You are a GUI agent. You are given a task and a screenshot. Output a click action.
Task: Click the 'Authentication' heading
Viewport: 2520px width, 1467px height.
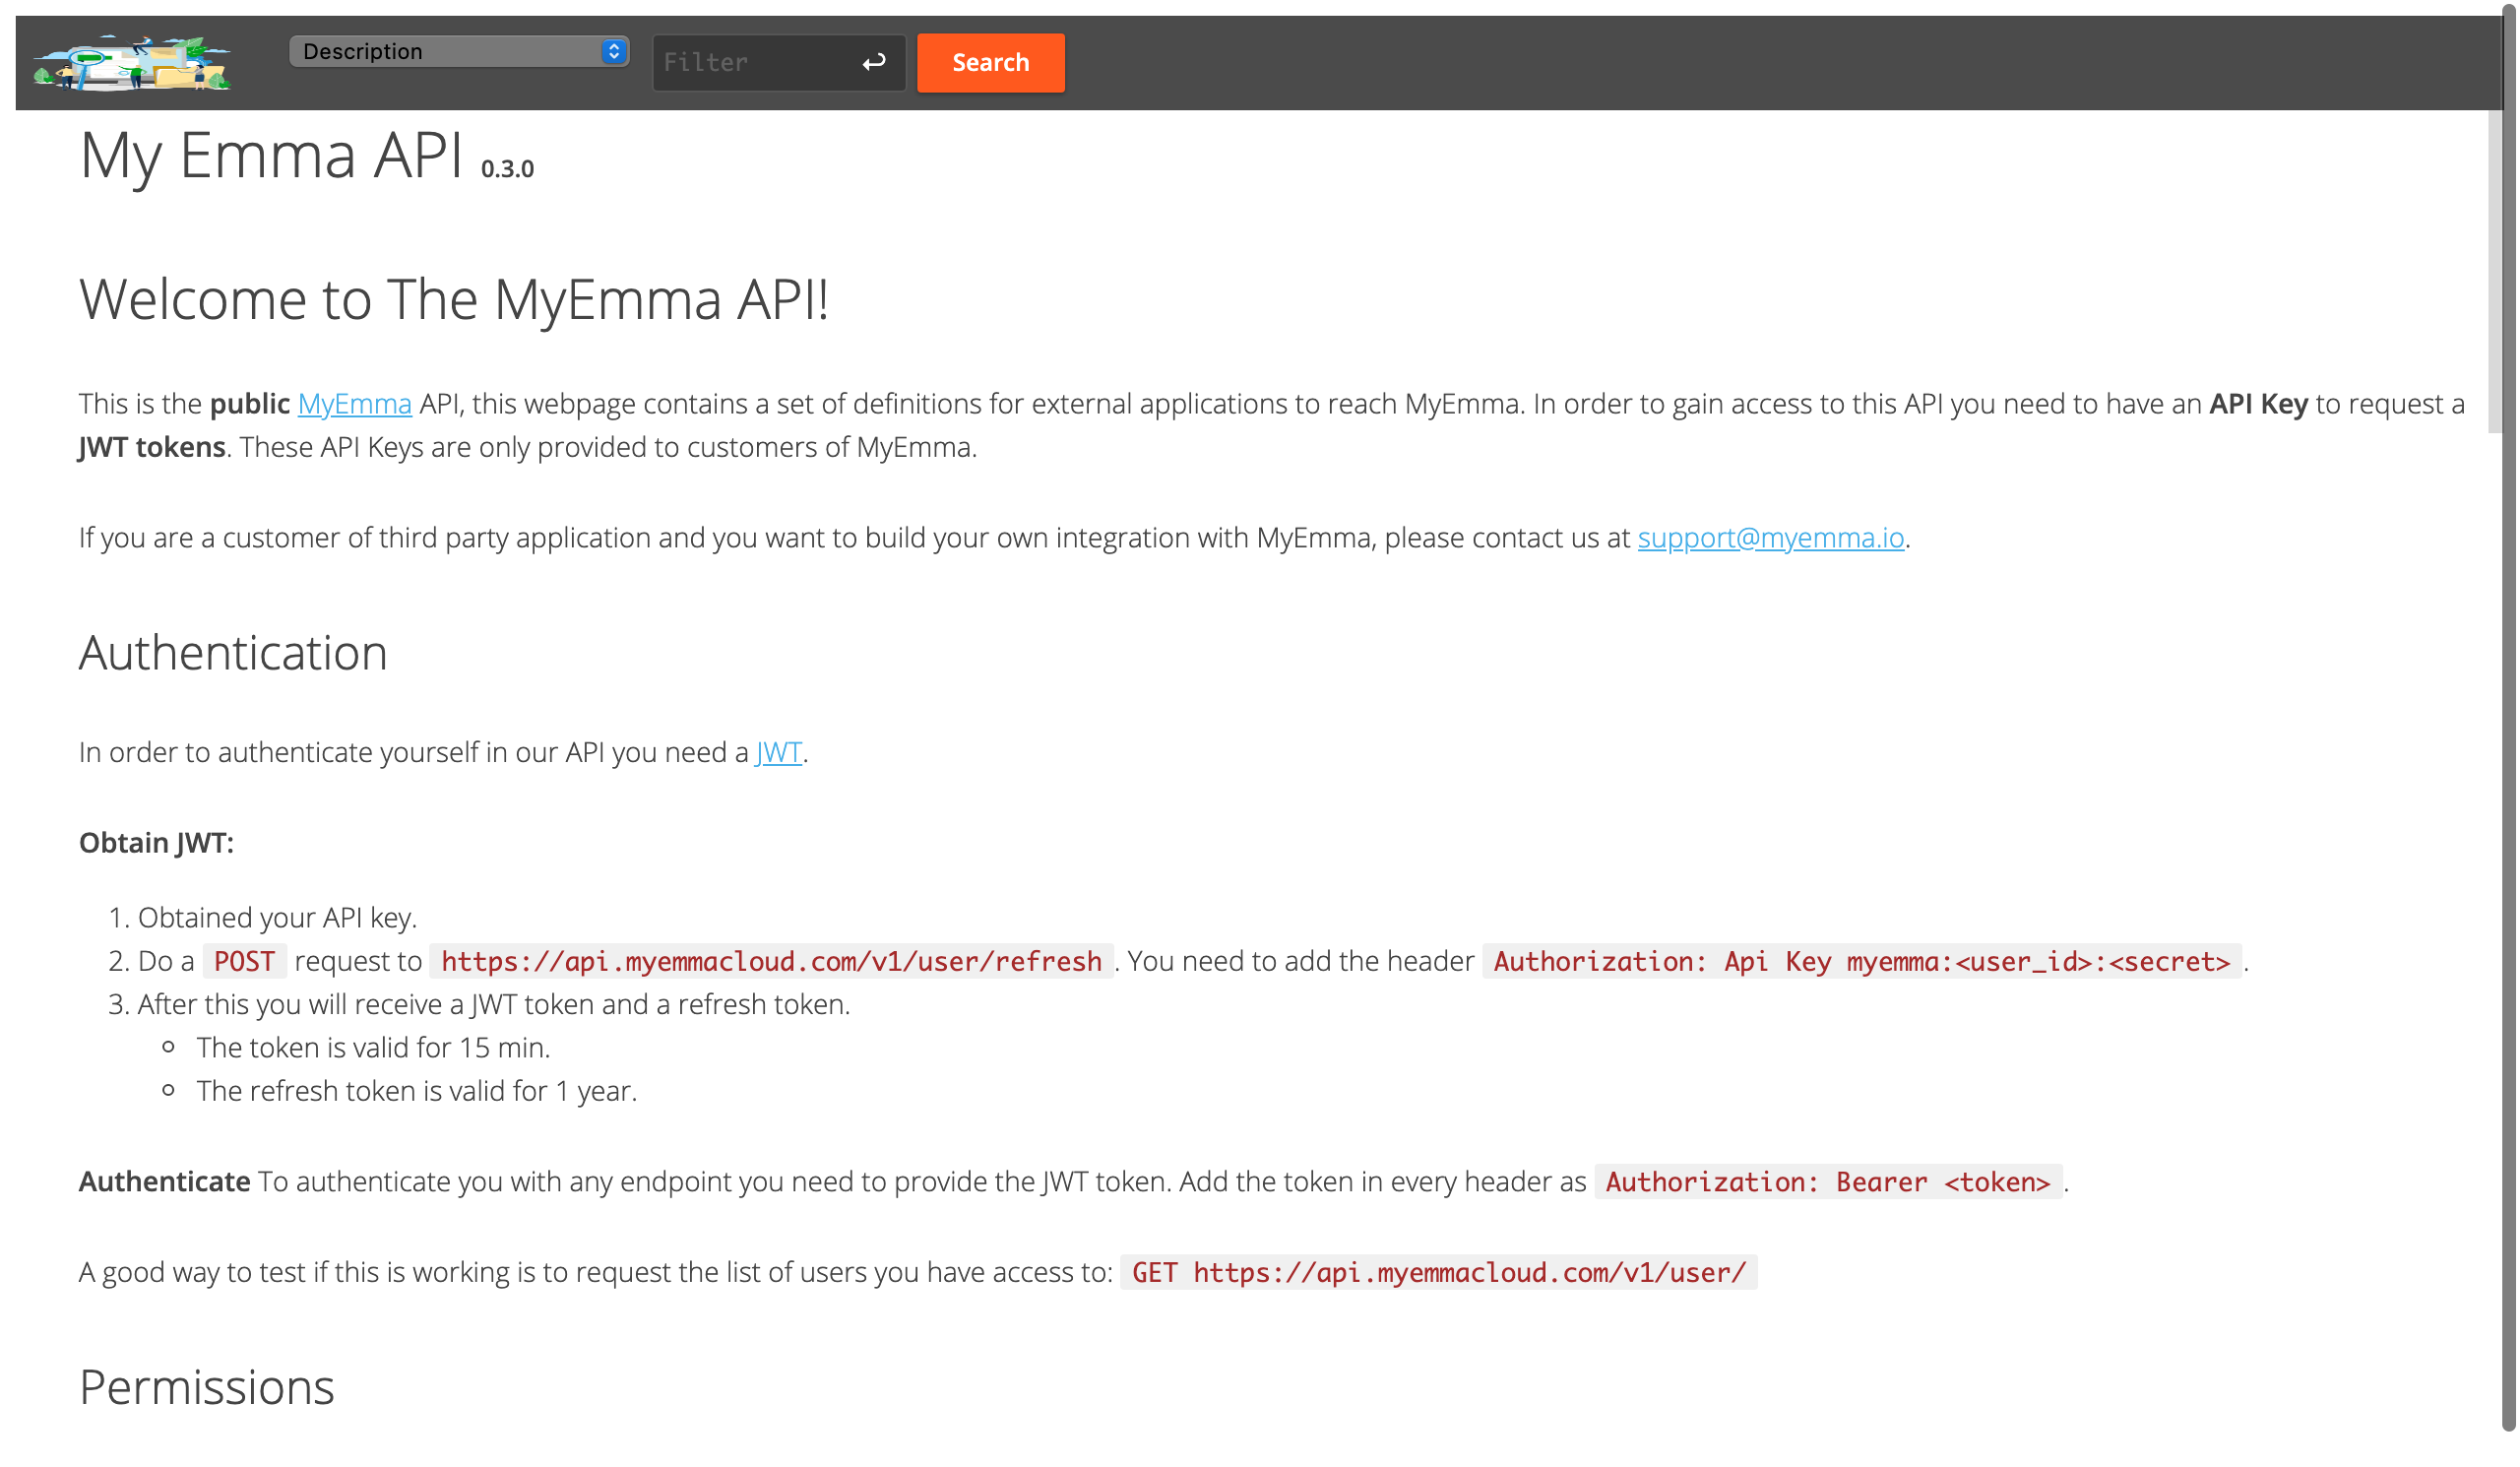tap(233, 652)
